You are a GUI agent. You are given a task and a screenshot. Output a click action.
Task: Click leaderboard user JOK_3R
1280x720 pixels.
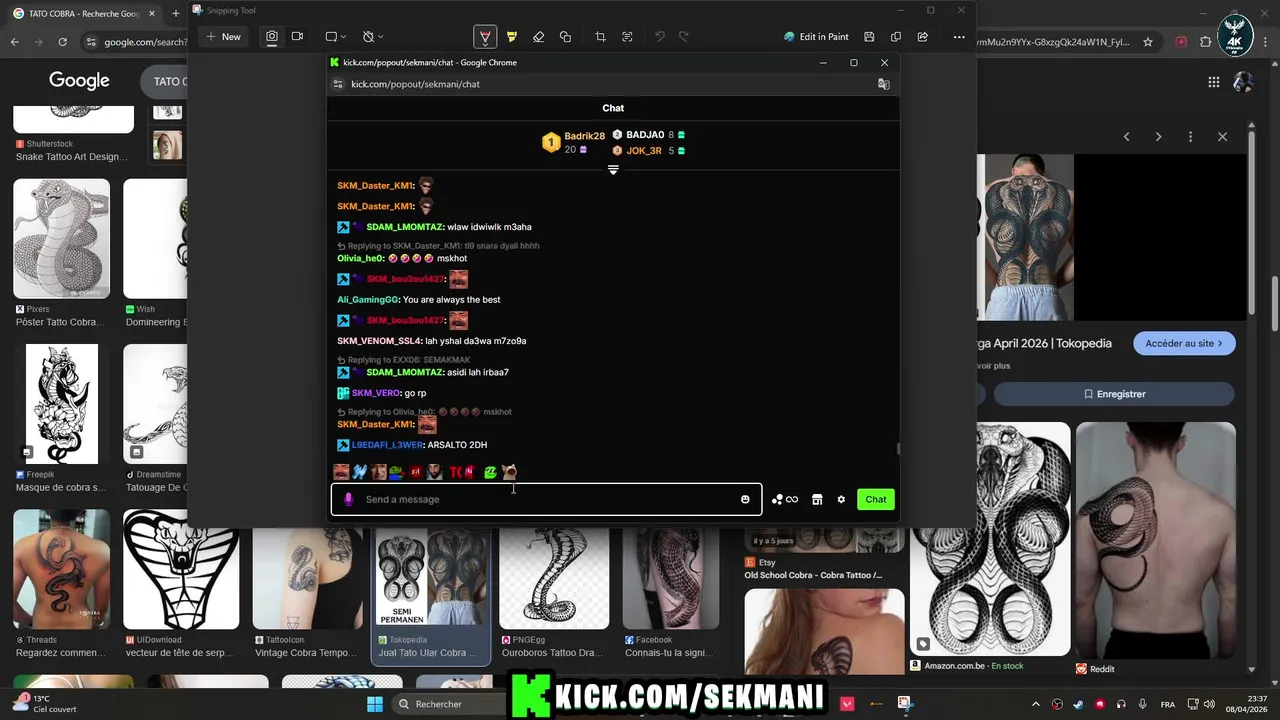pyautogui.click(x=644, y=151)
